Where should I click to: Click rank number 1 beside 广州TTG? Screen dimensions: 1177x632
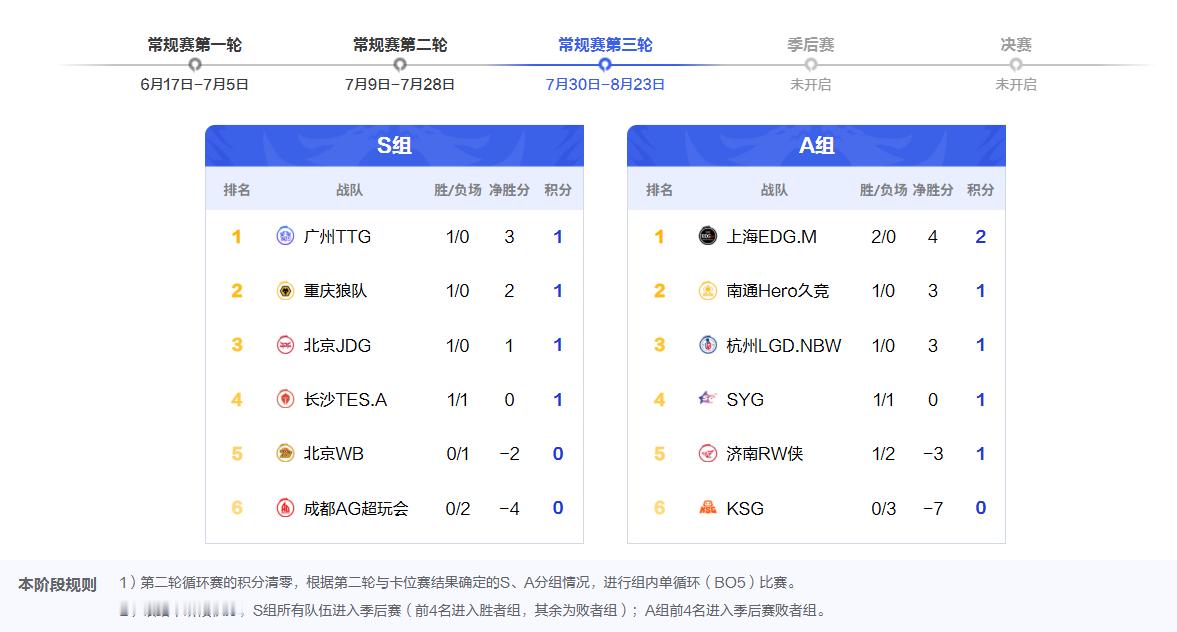coord(236,236)
